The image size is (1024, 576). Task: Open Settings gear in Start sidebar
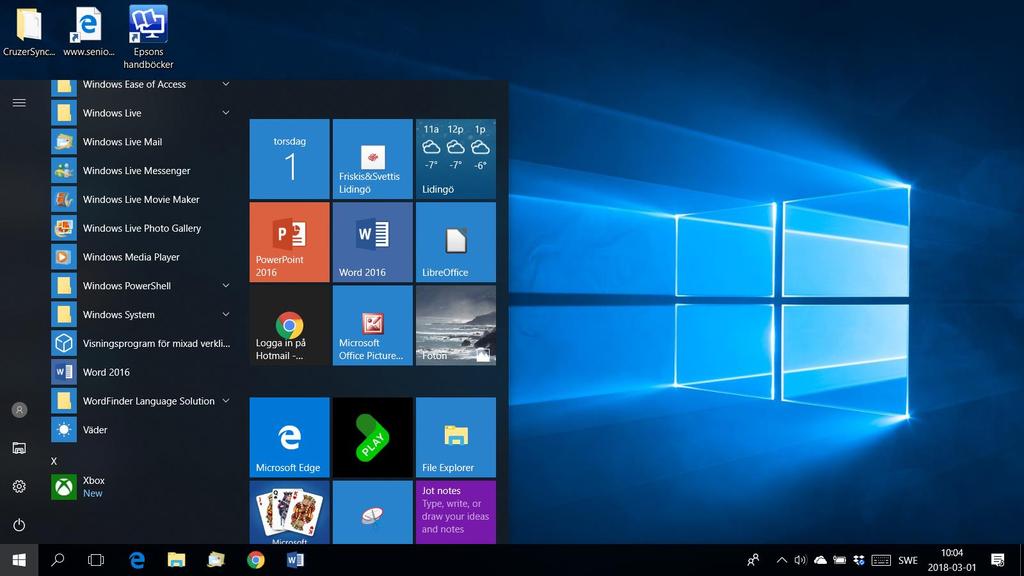[x=19, y=487]
